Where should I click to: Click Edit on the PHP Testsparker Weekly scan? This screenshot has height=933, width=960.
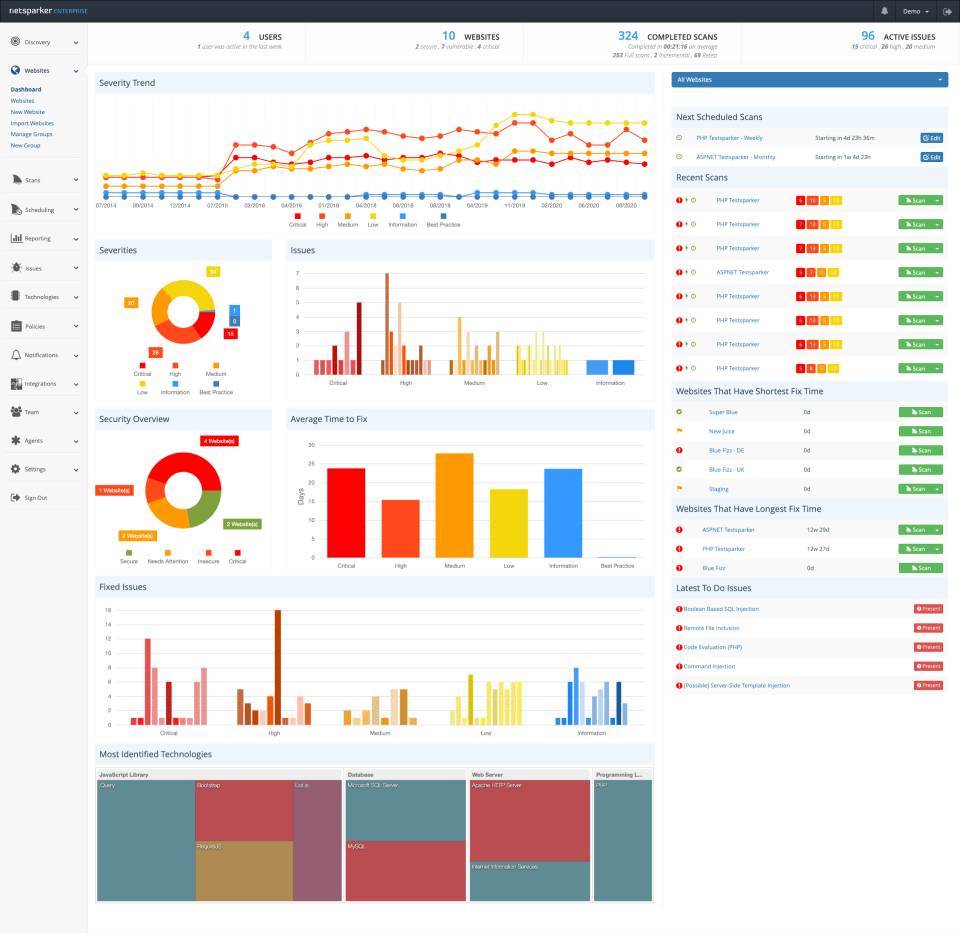931,137
